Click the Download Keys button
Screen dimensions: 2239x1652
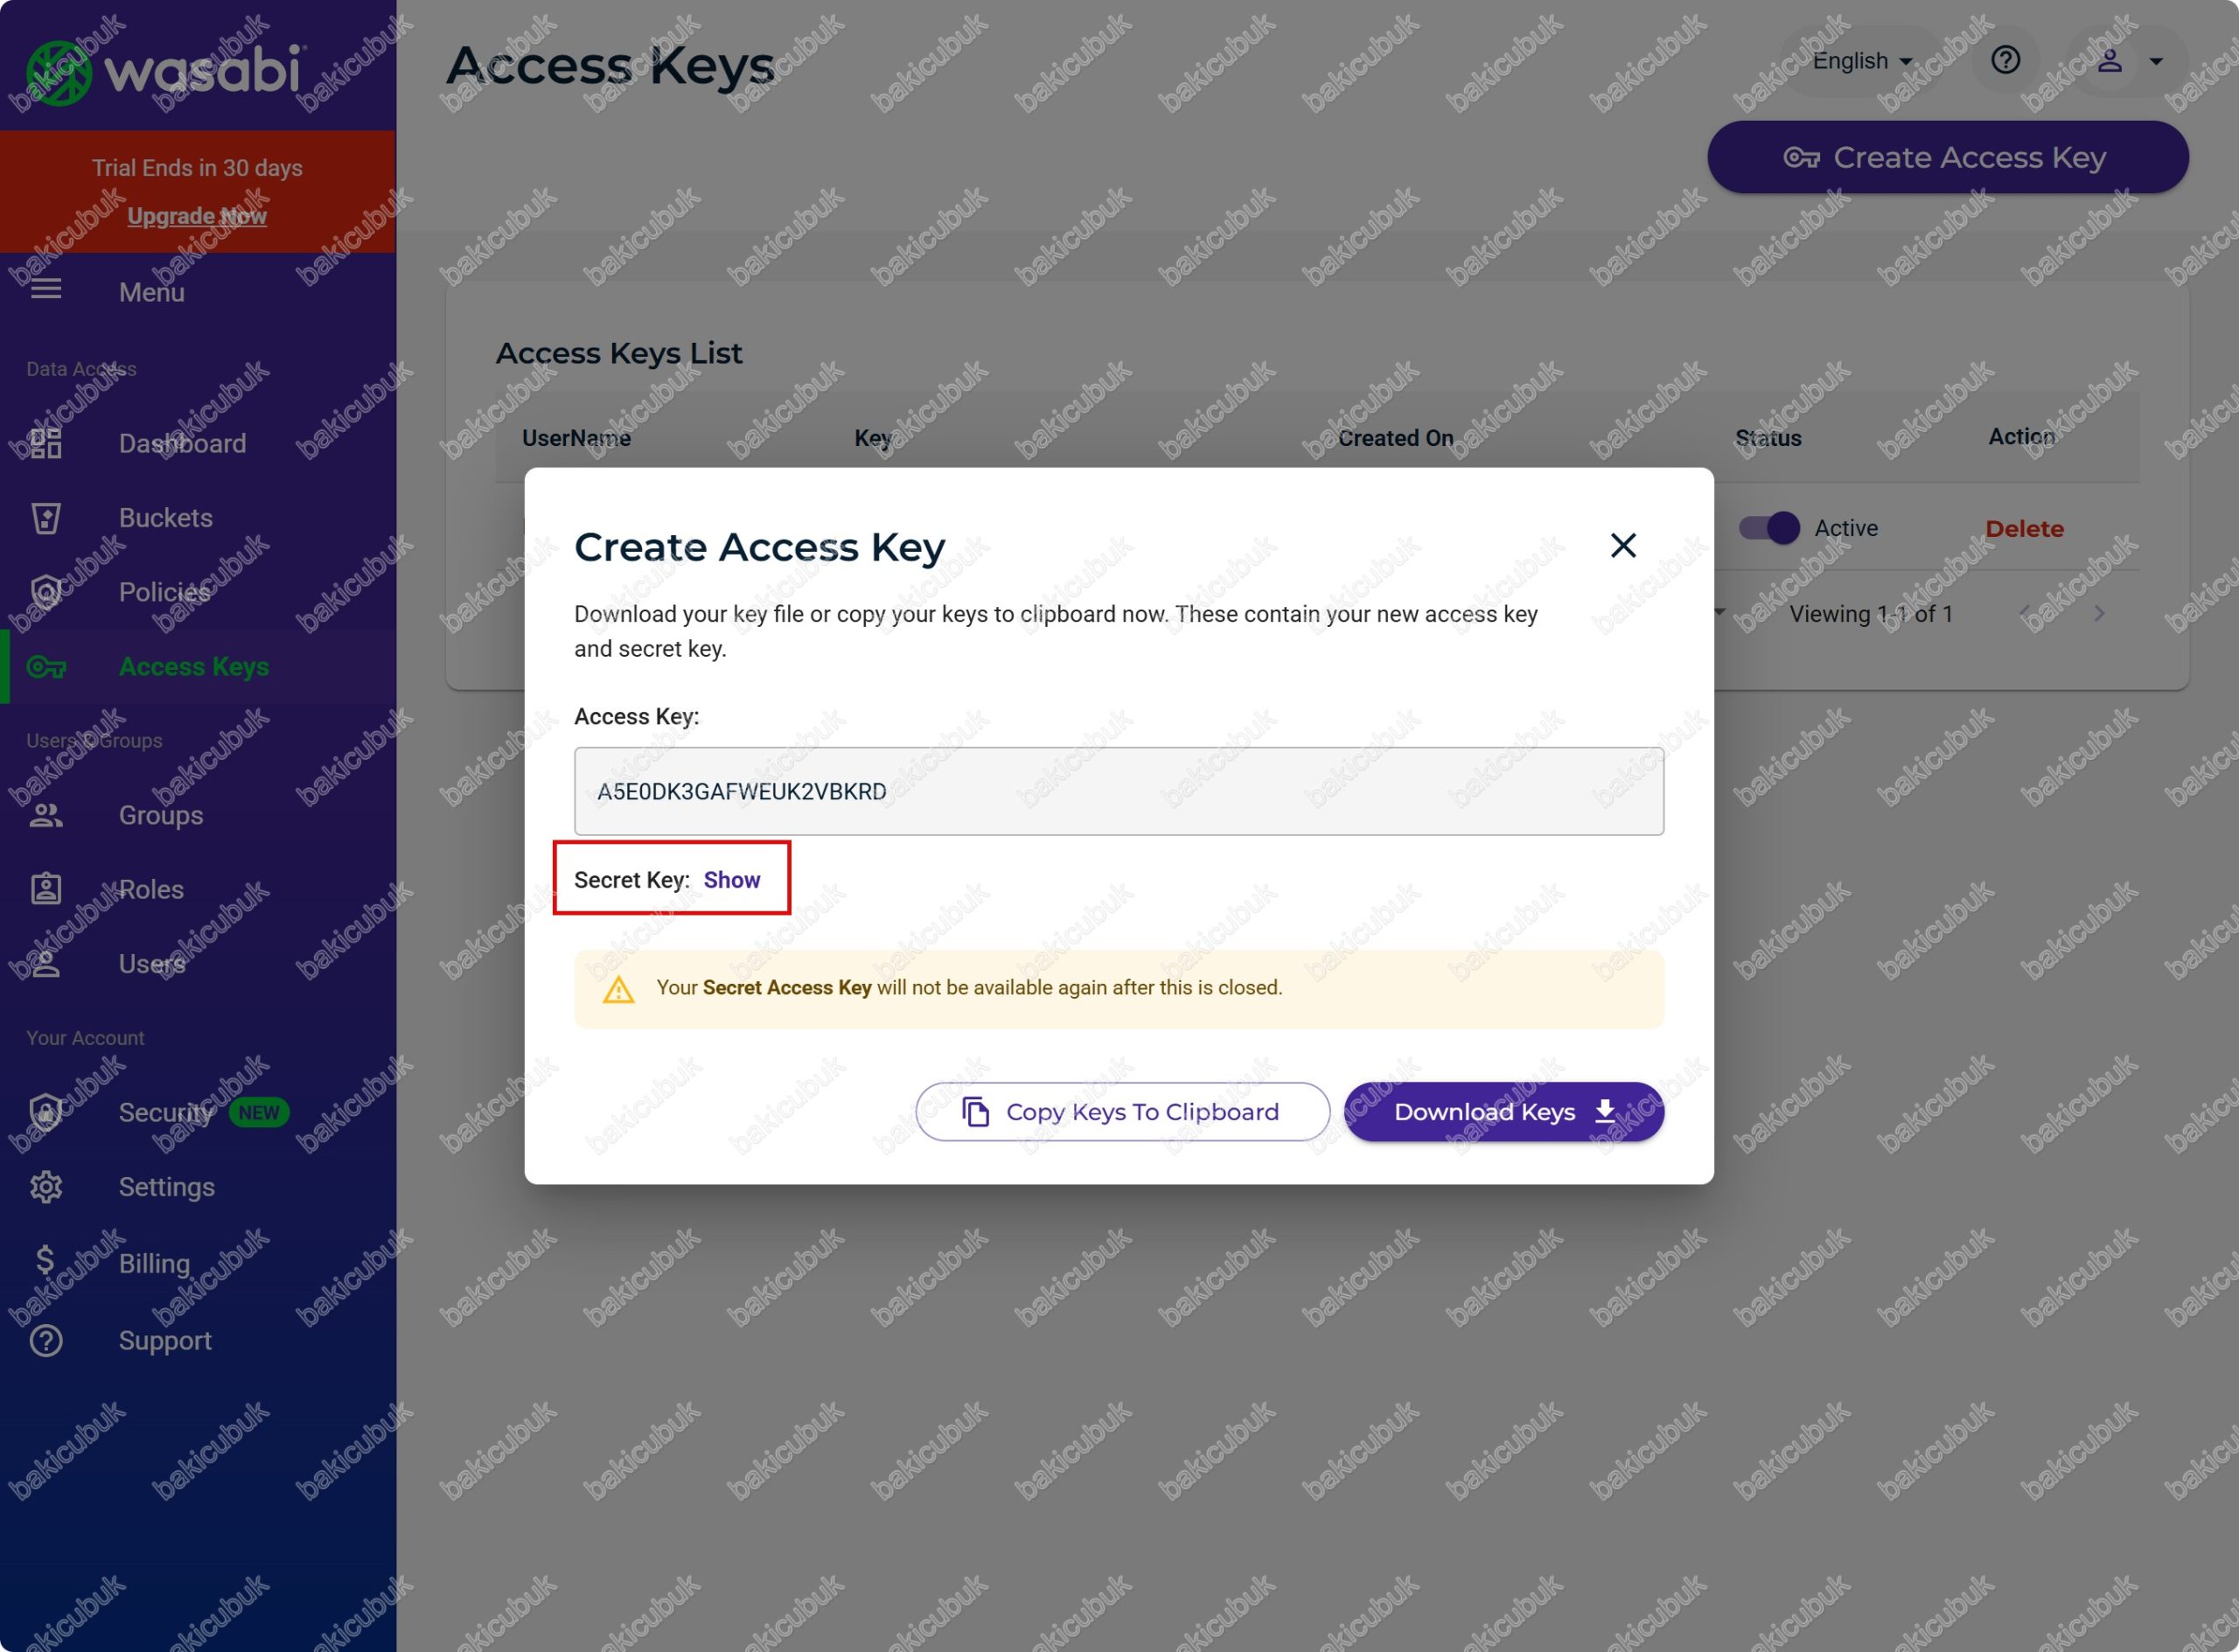pos(1503,1112)
